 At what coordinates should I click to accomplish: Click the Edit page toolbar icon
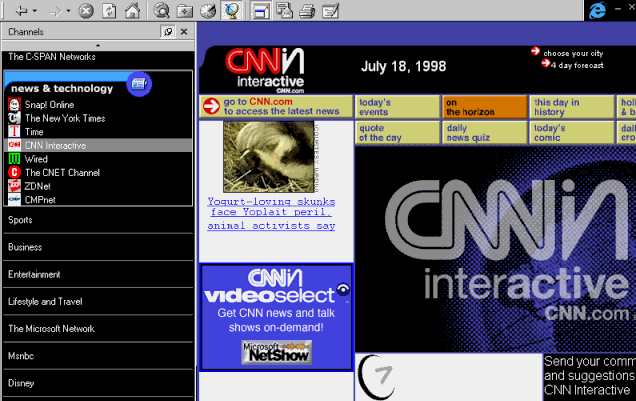(331, 11)
